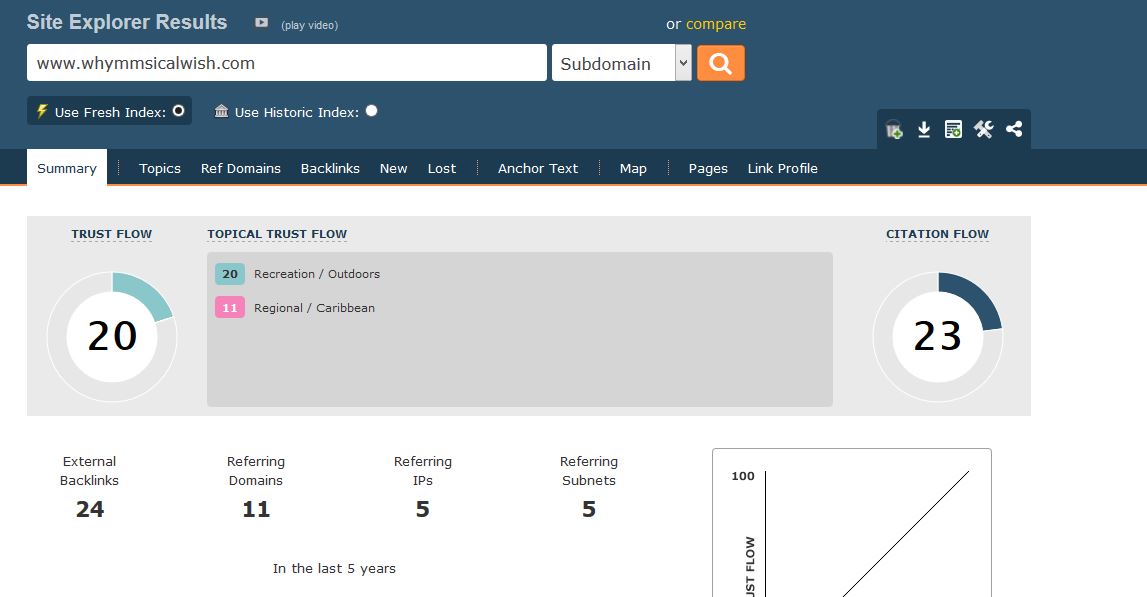Click the Referring Domains count 11
Screen dimensions: 1147x597
256,509
